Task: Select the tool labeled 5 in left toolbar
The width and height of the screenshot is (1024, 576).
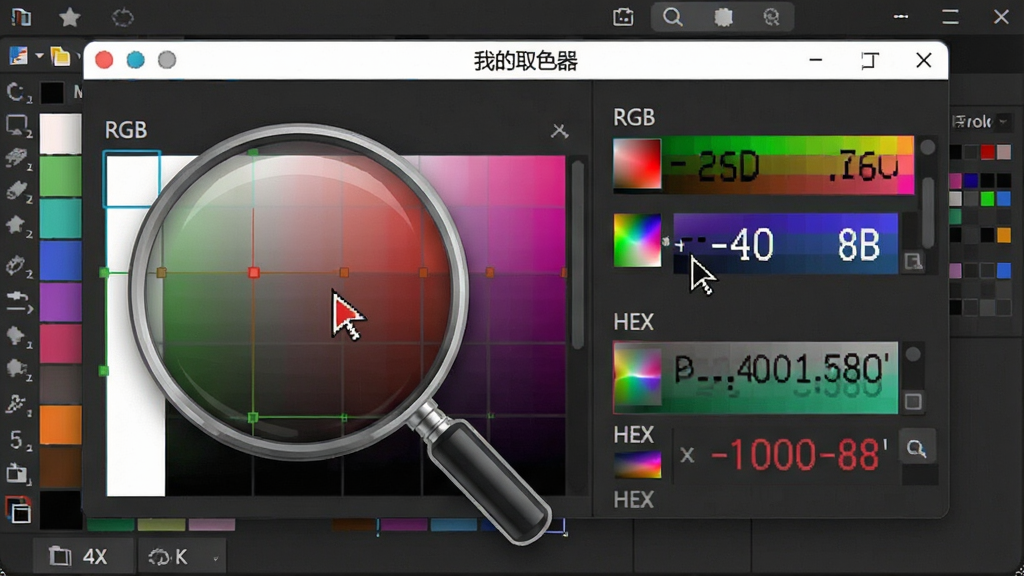Action: [18, 440]
